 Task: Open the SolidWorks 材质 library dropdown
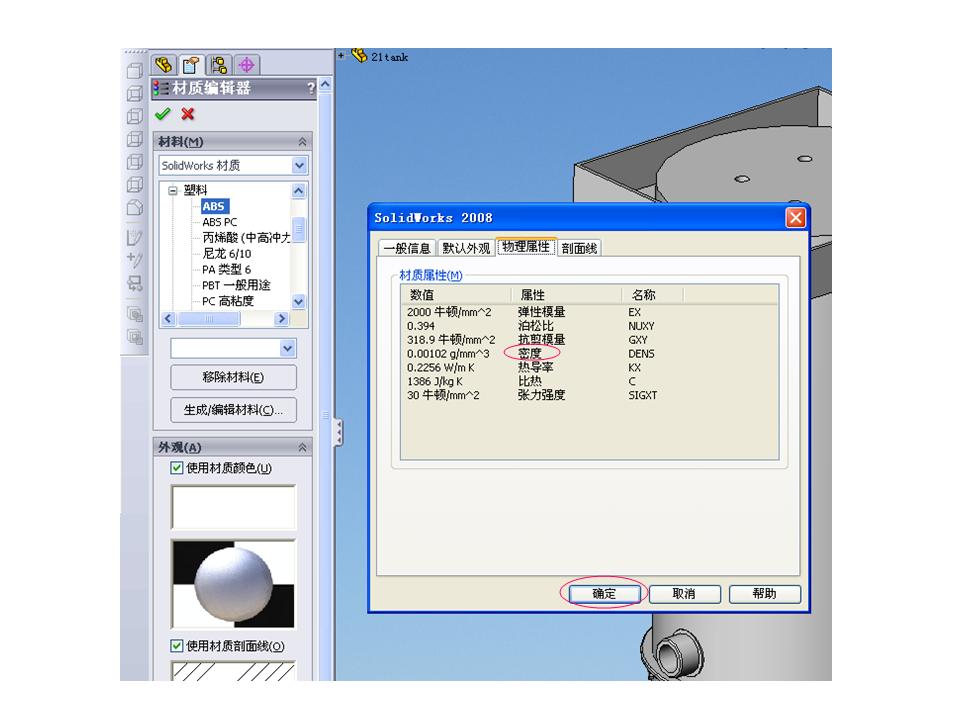(x=299, y=165)
